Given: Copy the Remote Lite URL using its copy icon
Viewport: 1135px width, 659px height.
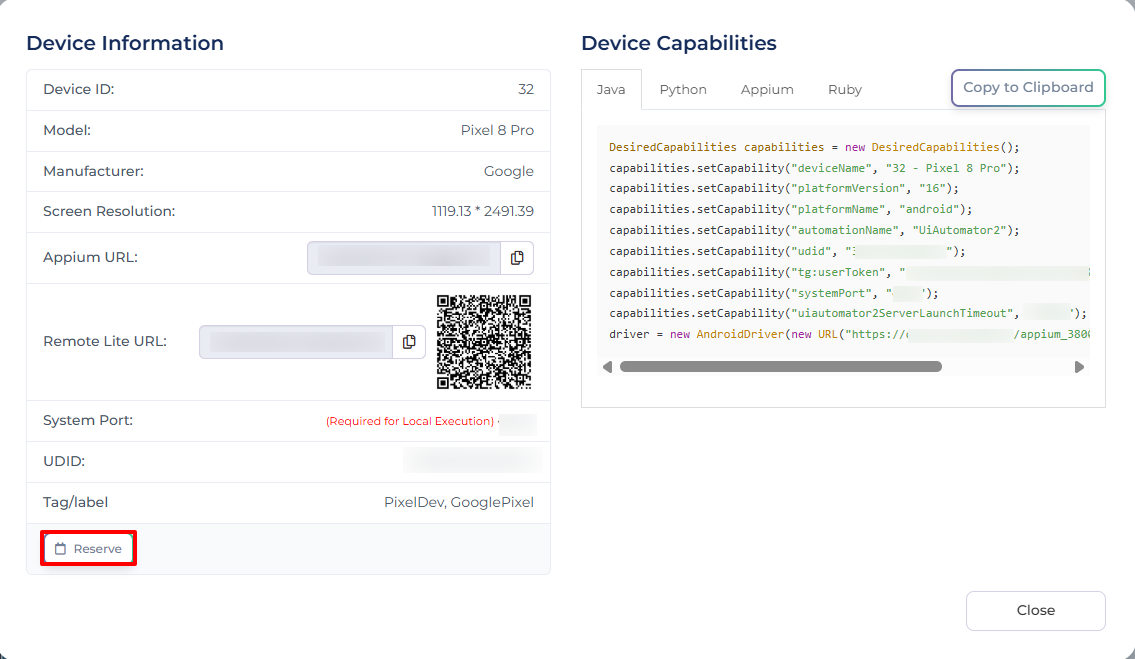Looking at the screenshot, I should [x=409, y=342].
